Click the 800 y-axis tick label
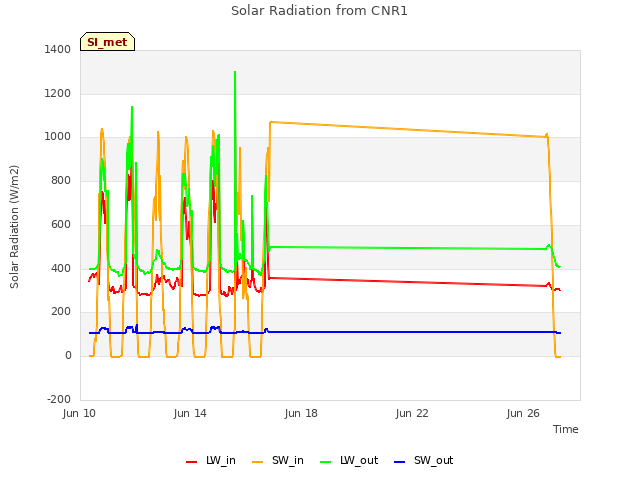640x480 pixels. click(x=61, y=180)
